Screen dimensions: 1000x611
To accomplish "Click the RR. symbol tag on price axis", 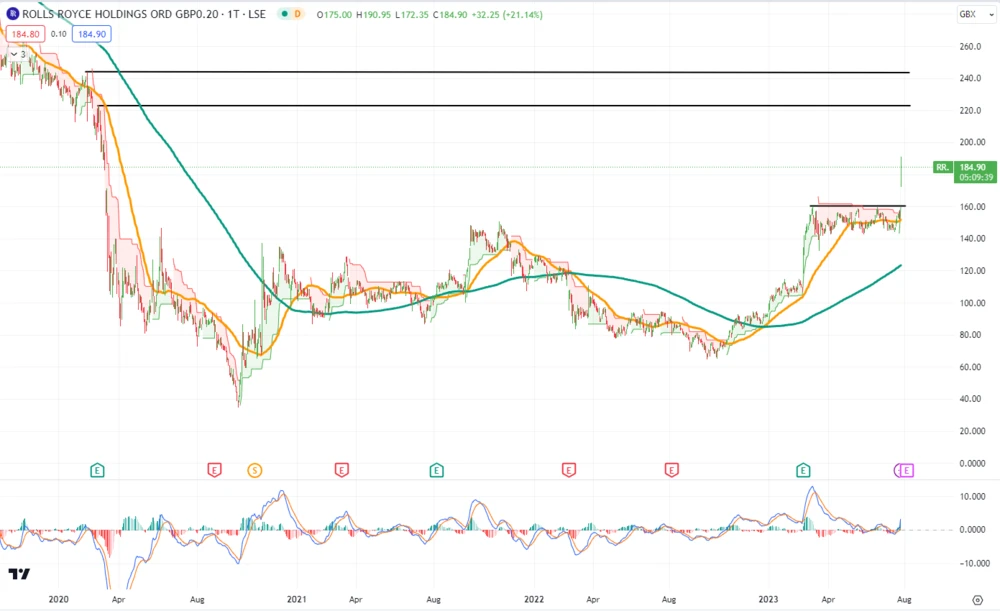I will click(x=942, y=167).
